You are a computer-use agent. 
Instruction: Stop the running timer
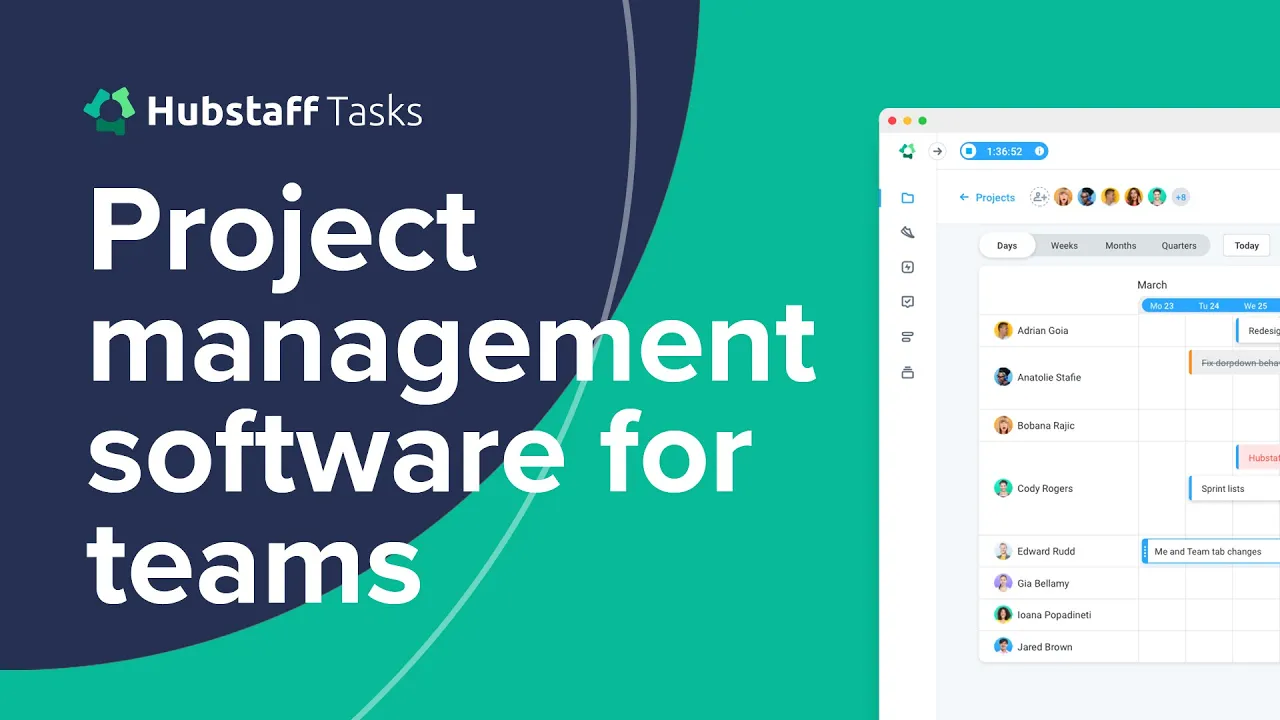coord(968,151)
